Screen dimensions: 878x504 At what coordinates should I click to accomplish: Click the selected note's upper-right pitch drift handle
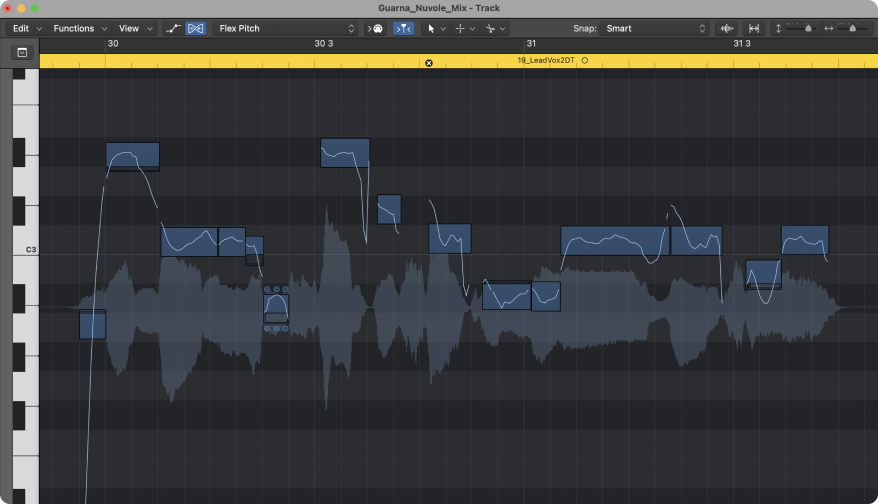286,290
